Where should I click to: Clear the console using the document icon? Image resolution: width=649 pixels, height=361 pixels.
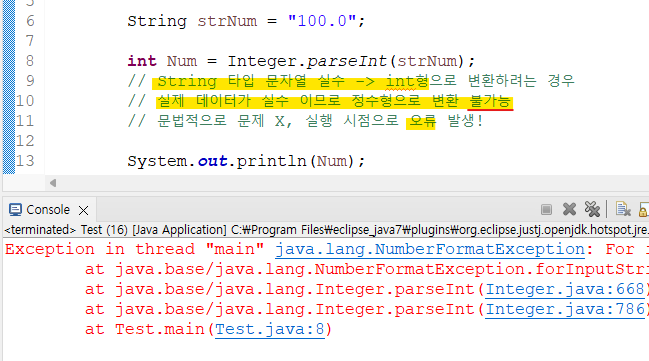pos(623,209)
